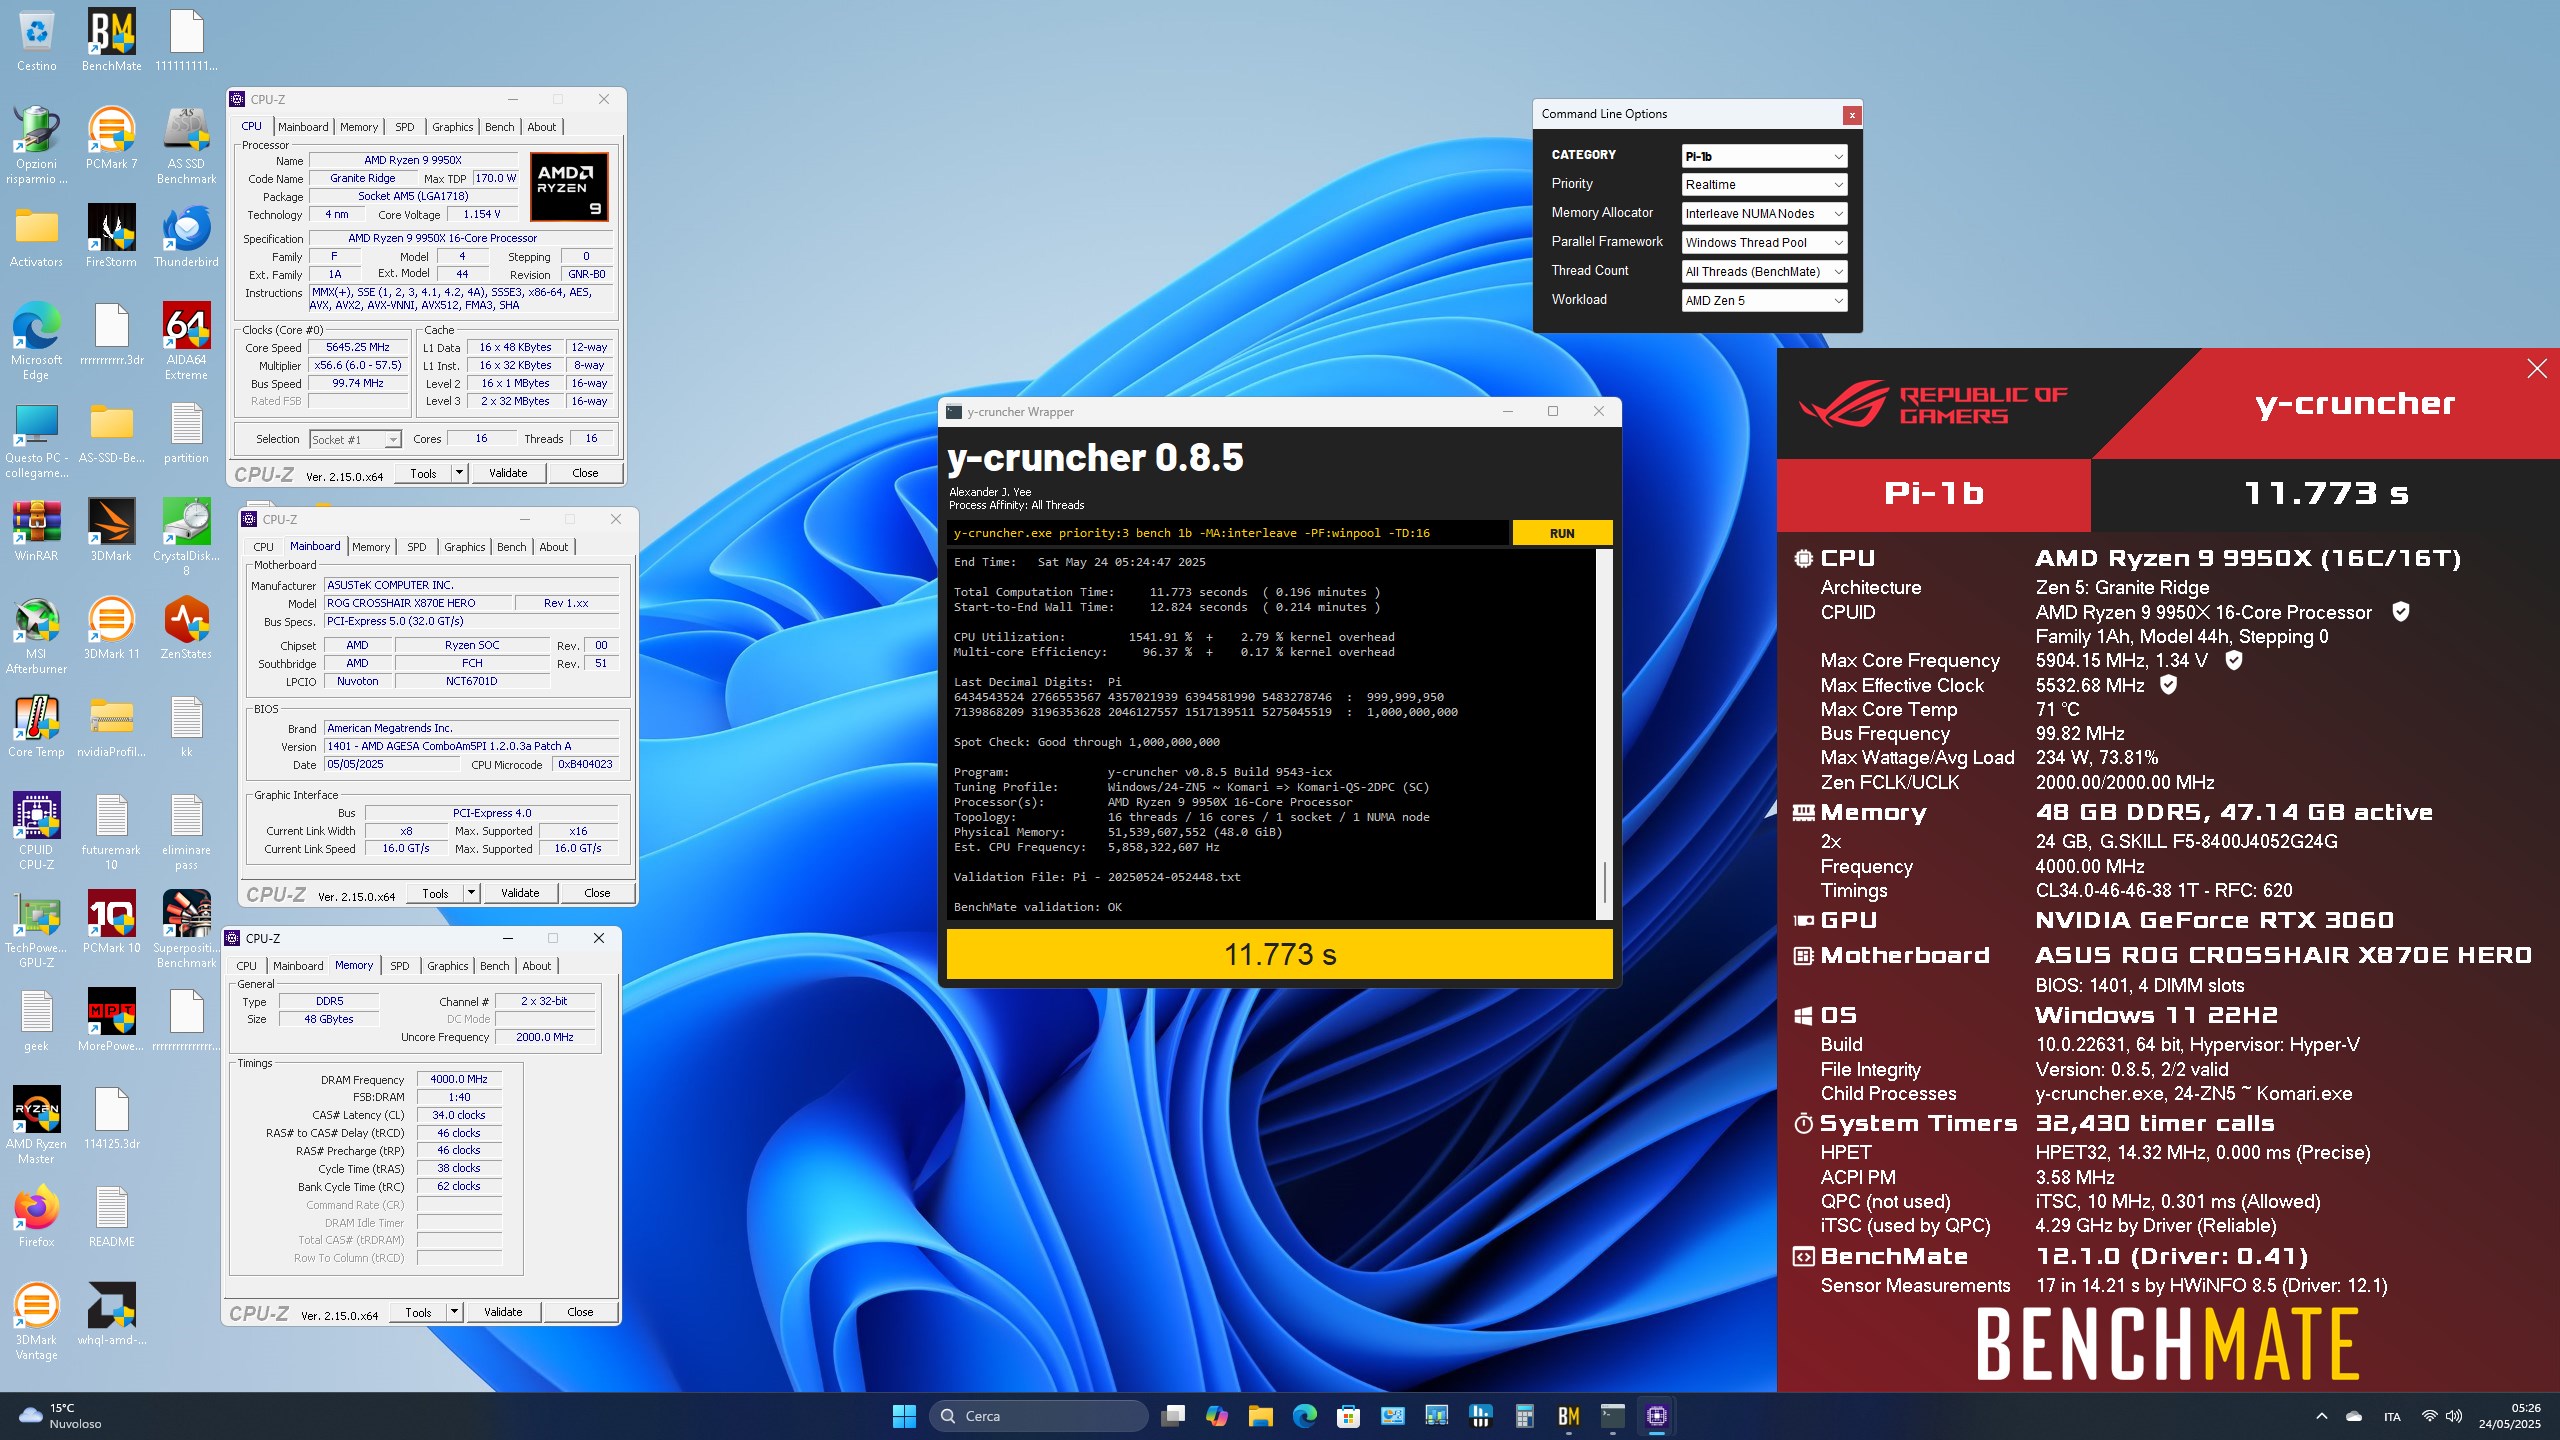The height and width of the screenshot is (1440, 2560).
Task: Open CrystalDiskMark 8 desktop icon
Action: 186,537
